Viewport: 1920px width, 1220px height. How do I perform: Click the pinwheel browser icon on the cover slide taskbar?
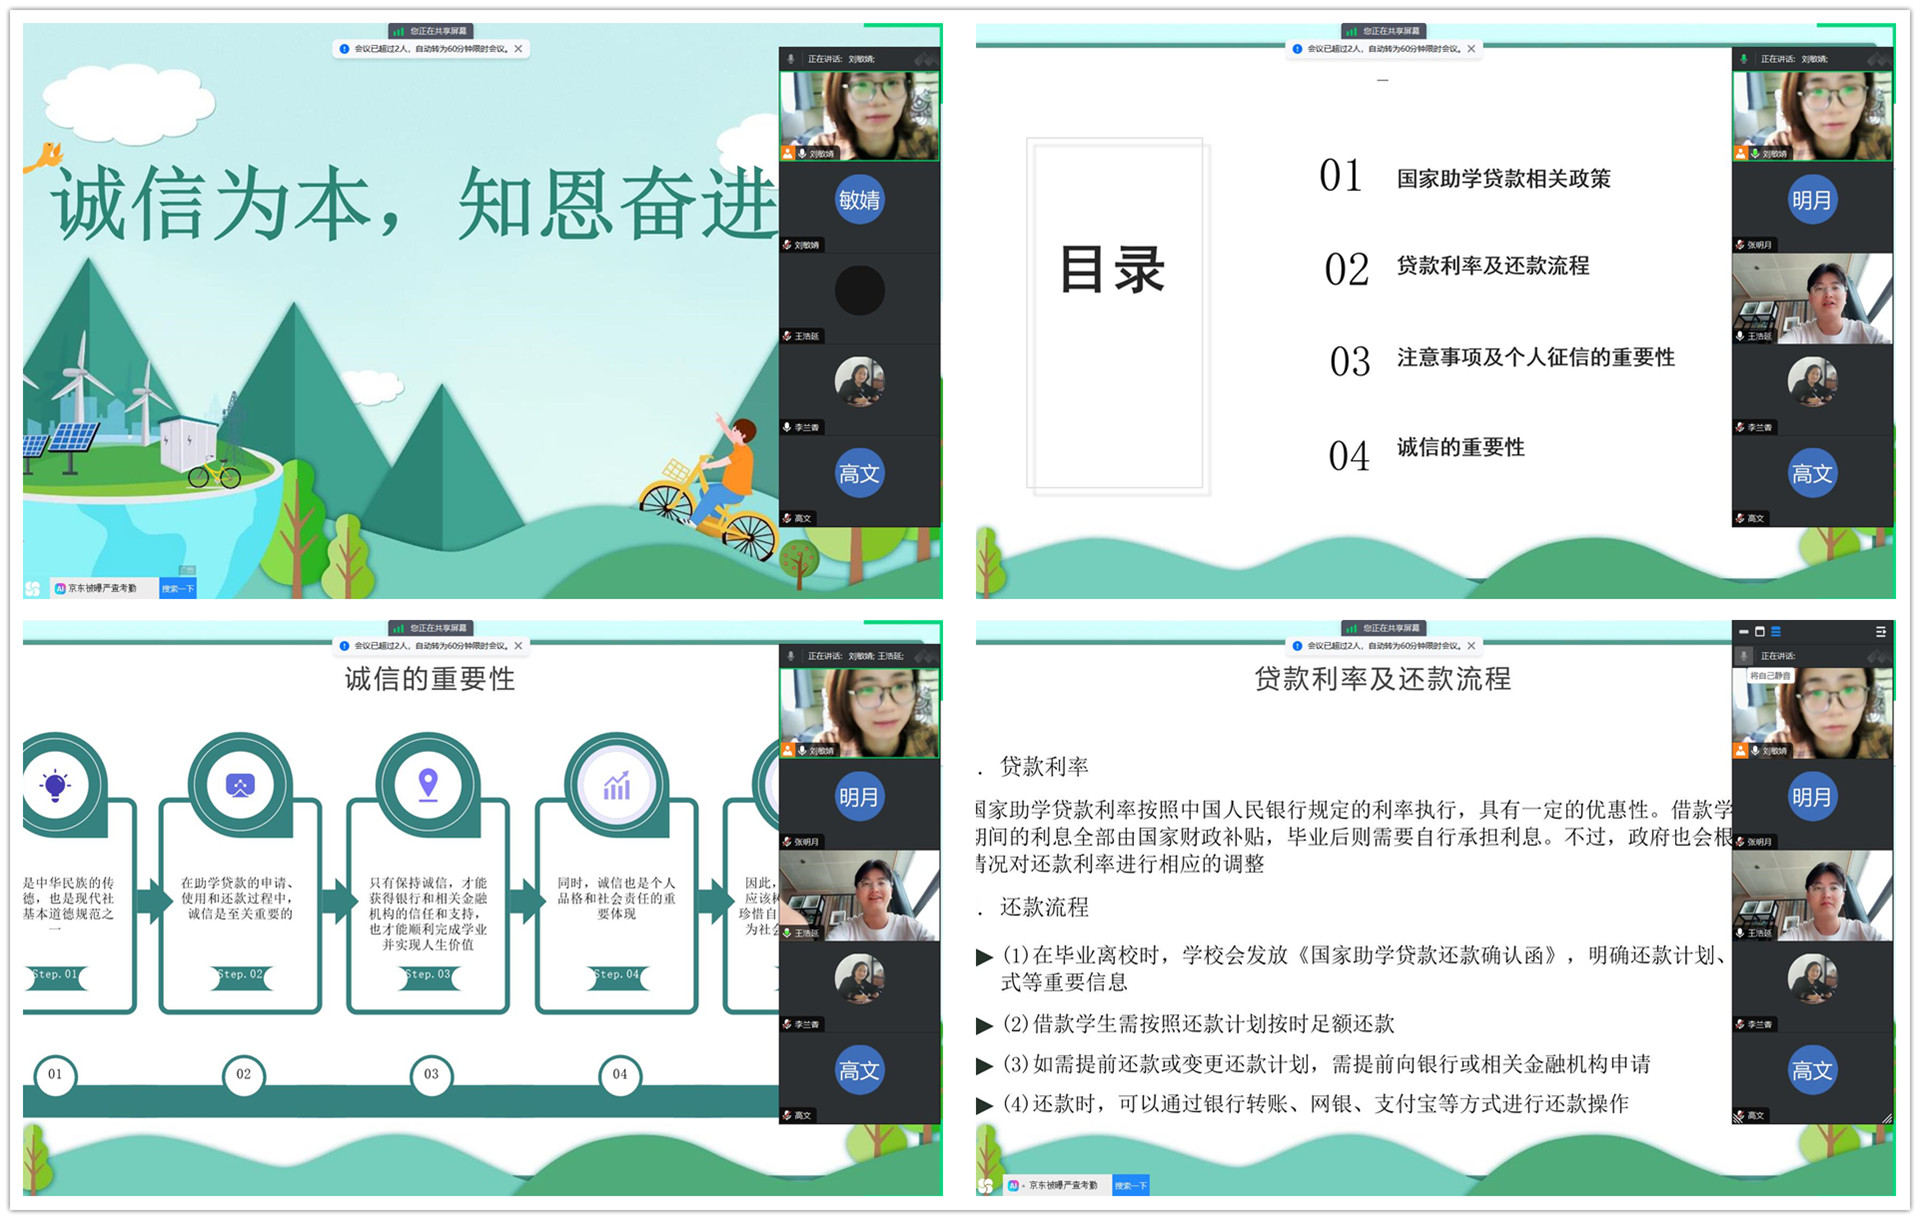(x=33, y=589)
